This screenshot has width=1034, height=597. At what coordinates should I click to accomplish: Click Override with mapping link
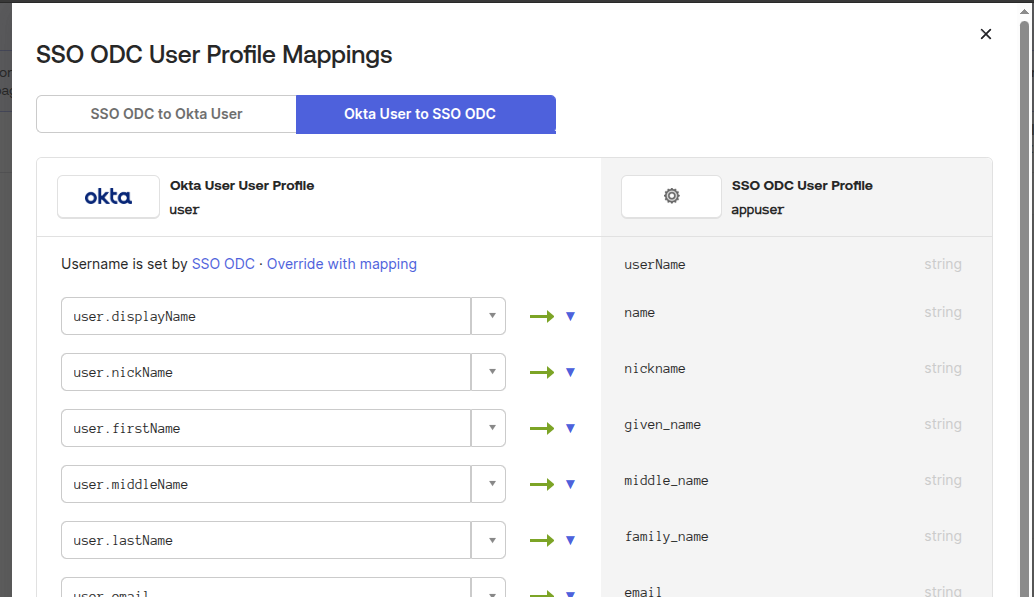[342, 264]
